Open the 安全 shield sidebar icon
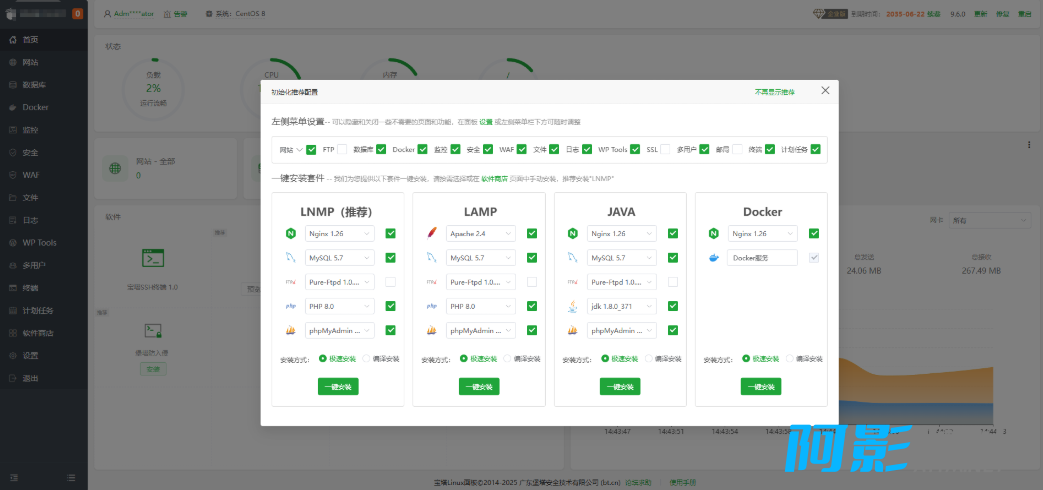The height and width of the screenshot is (490, 1043). tap(13, 153)
